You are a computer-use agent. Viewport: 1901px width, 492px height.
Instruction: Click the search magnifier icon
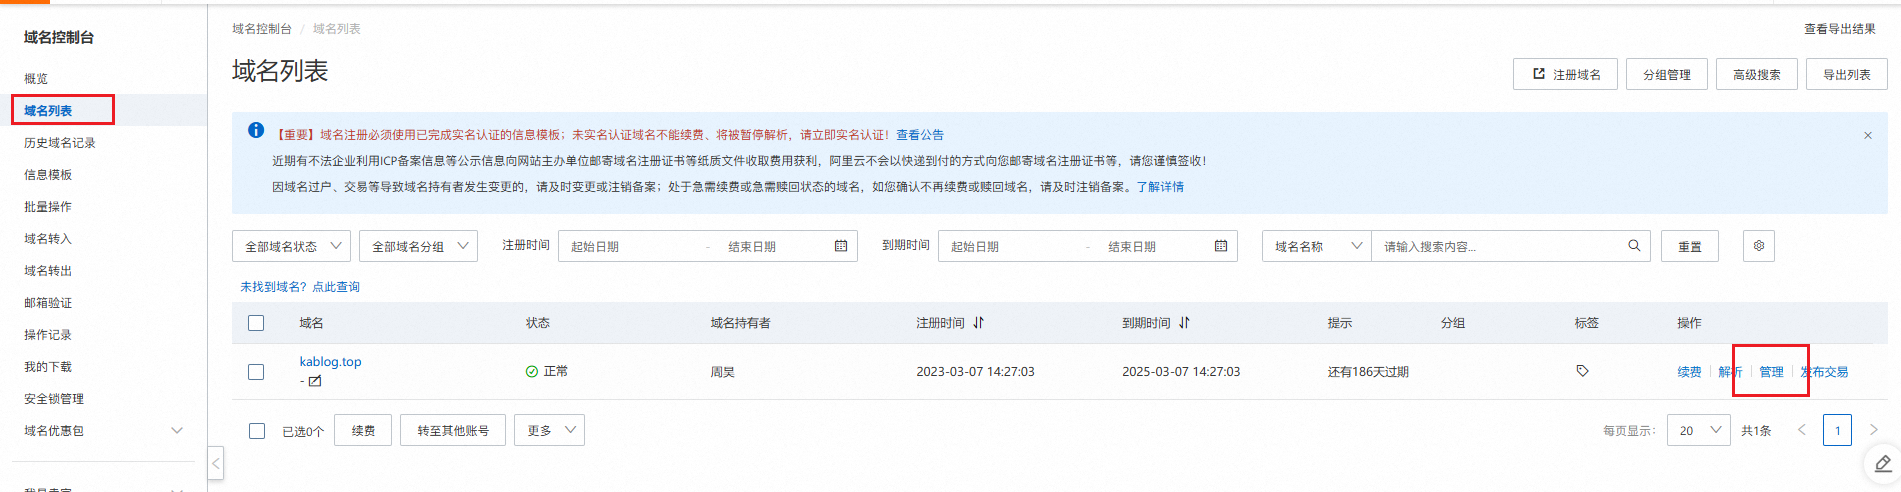[x=1634, y=246]
